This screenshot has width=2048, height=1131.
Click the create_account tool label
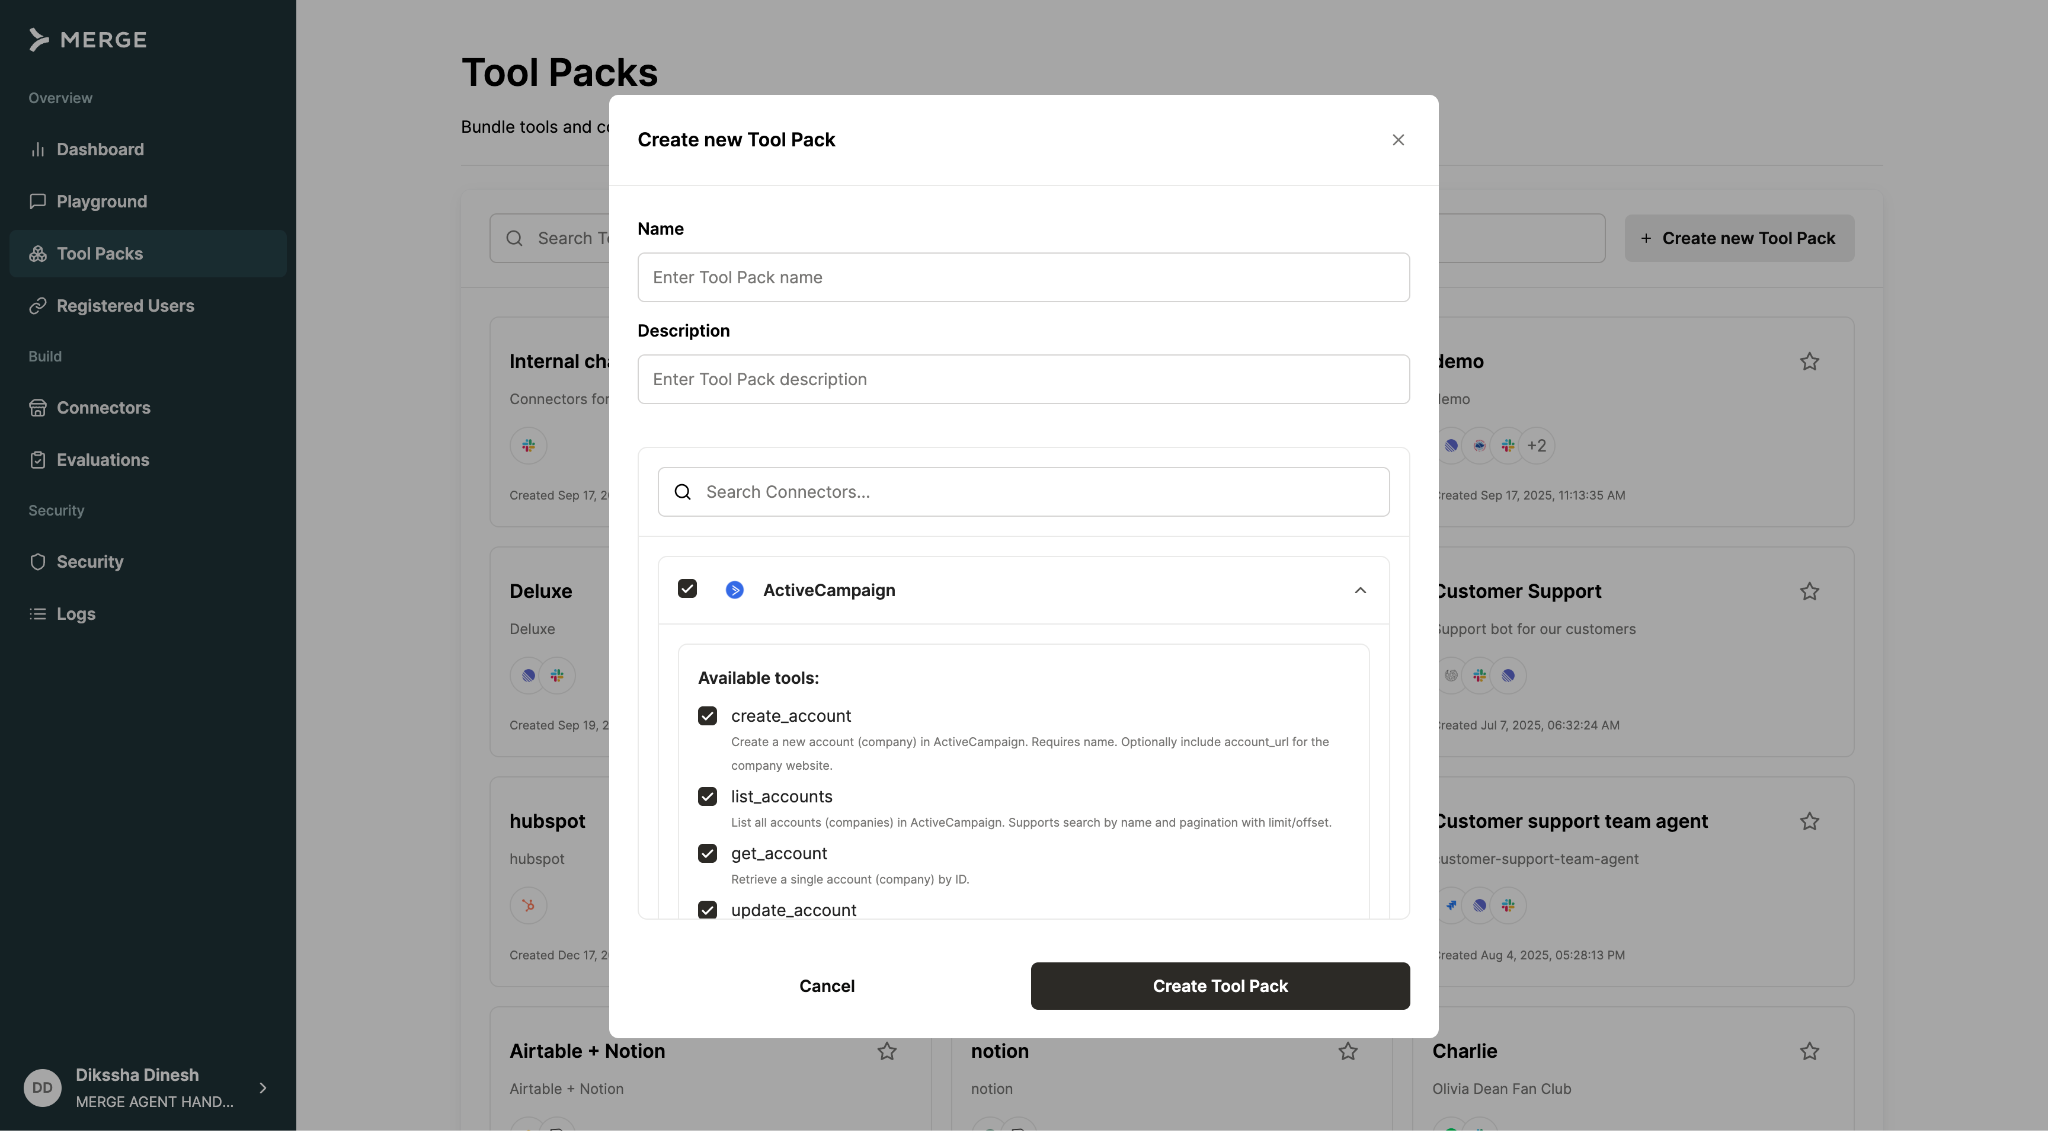pyautogui.click(x=791, y=716)
